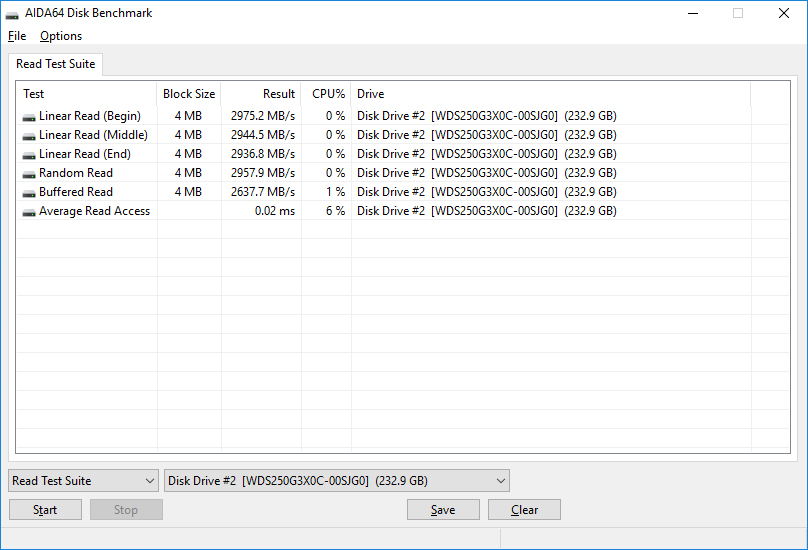The height and width of the screenshot is (550, 808).
Task: Sort by the Drive column header
Action: [550, 94]
